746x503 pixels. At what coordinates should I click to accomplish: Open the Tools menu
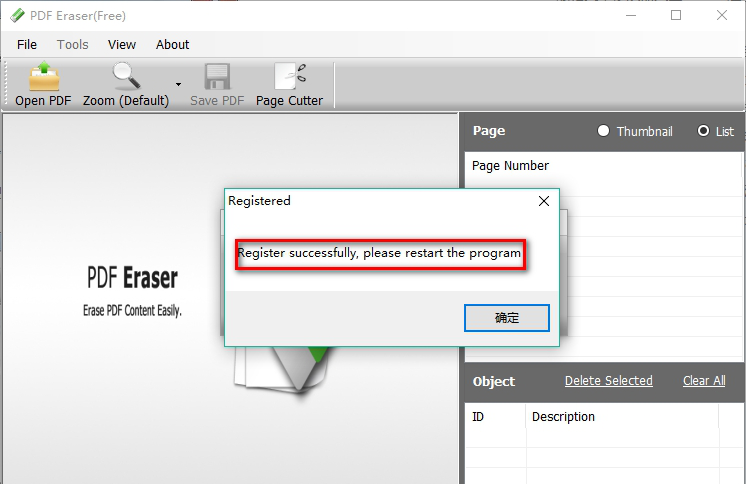point(72,45)
